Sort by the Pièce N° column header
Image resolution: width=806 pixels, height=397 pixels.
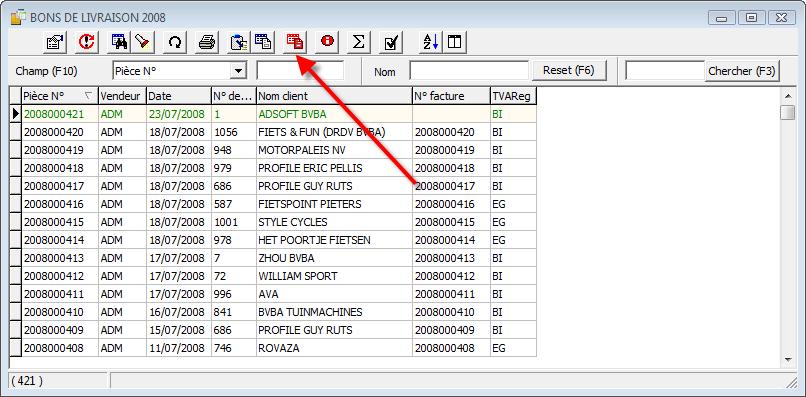pyautogui.click(x=59, y=96)
